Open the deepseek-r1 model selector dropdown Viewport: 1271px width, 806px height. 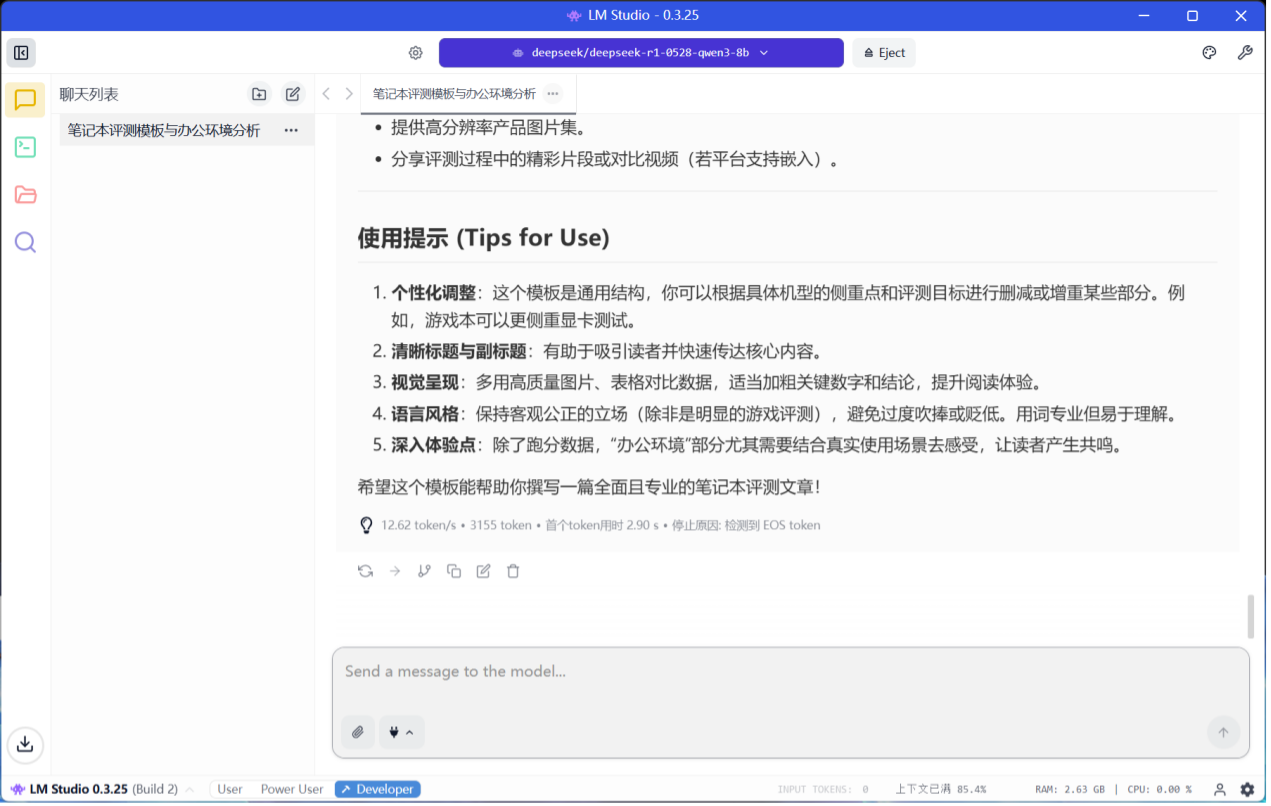(640, 53)
